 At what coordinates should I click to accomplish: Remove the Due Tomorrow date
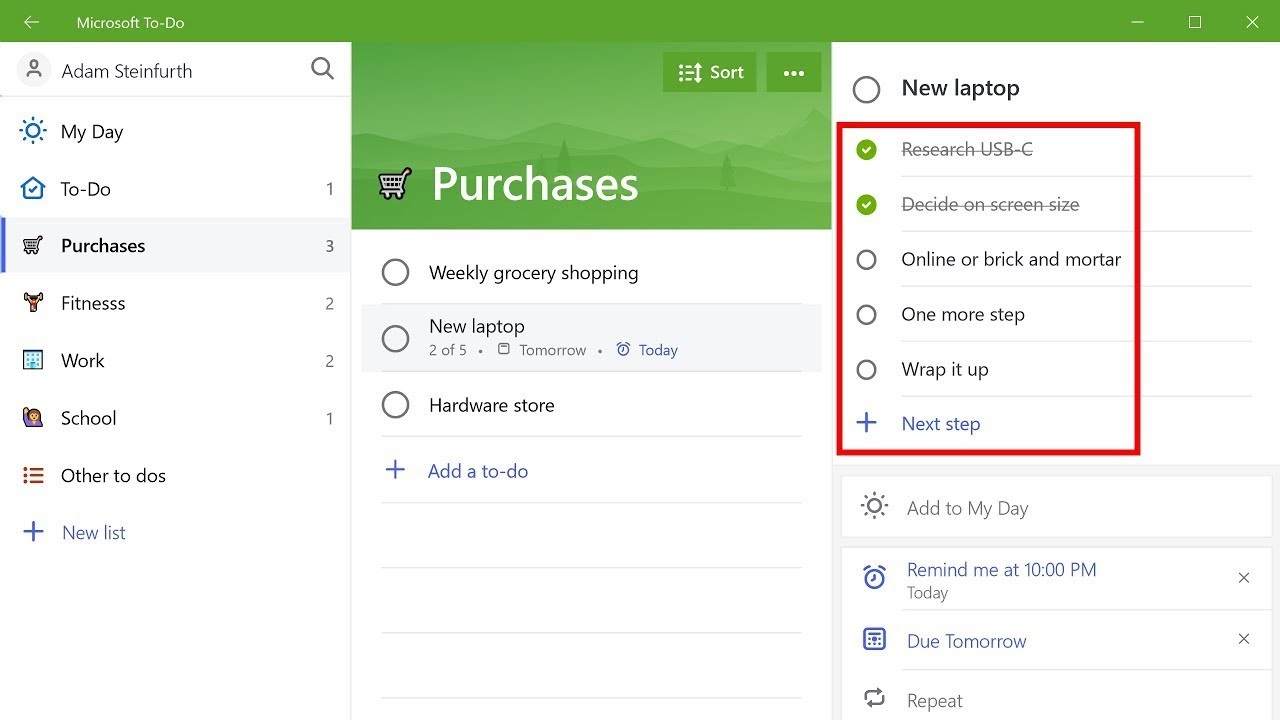coord(1244,639)
